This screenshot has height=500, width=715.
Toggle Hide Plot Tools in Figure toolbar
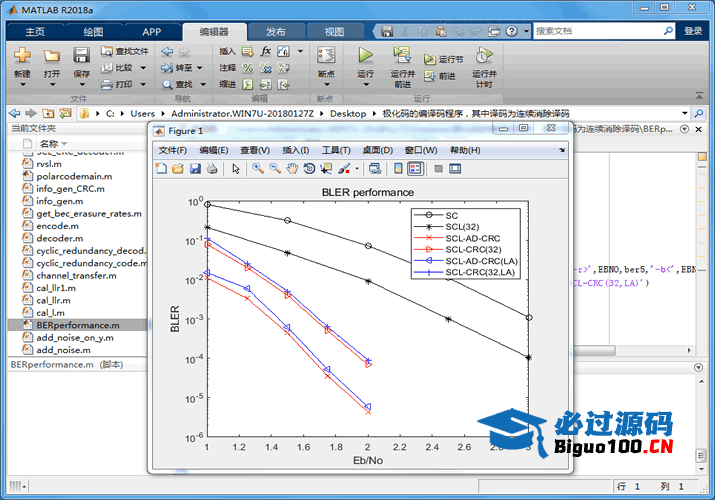438,169
